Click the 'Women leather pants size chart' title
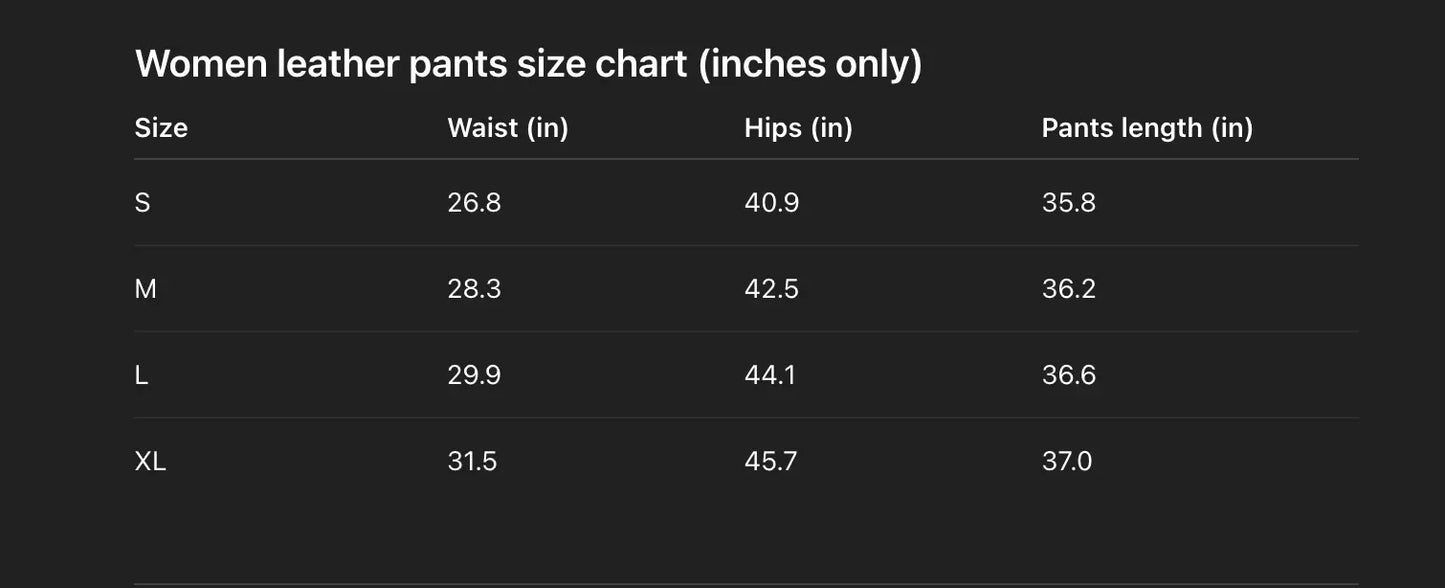1445x588 pixels. (528, 64)
